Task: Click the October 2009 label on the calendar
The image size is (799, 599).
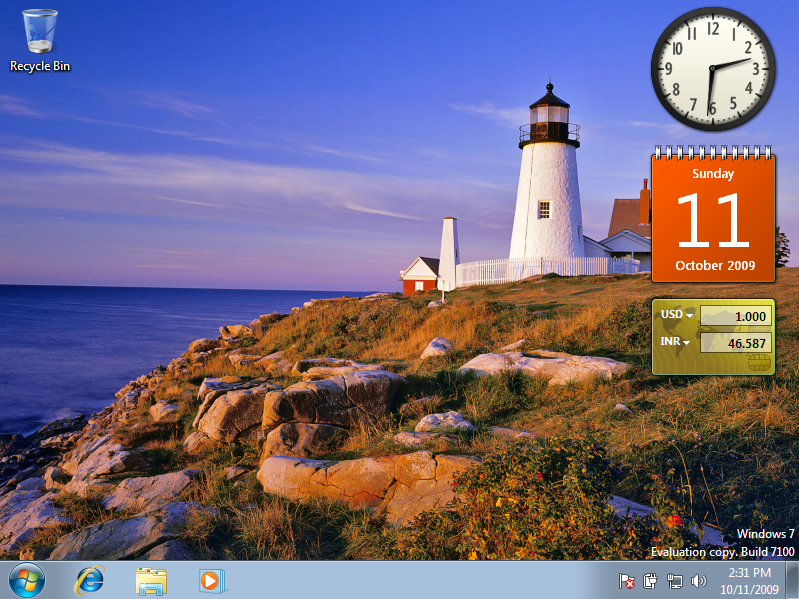Action: (x=713, y=266)
